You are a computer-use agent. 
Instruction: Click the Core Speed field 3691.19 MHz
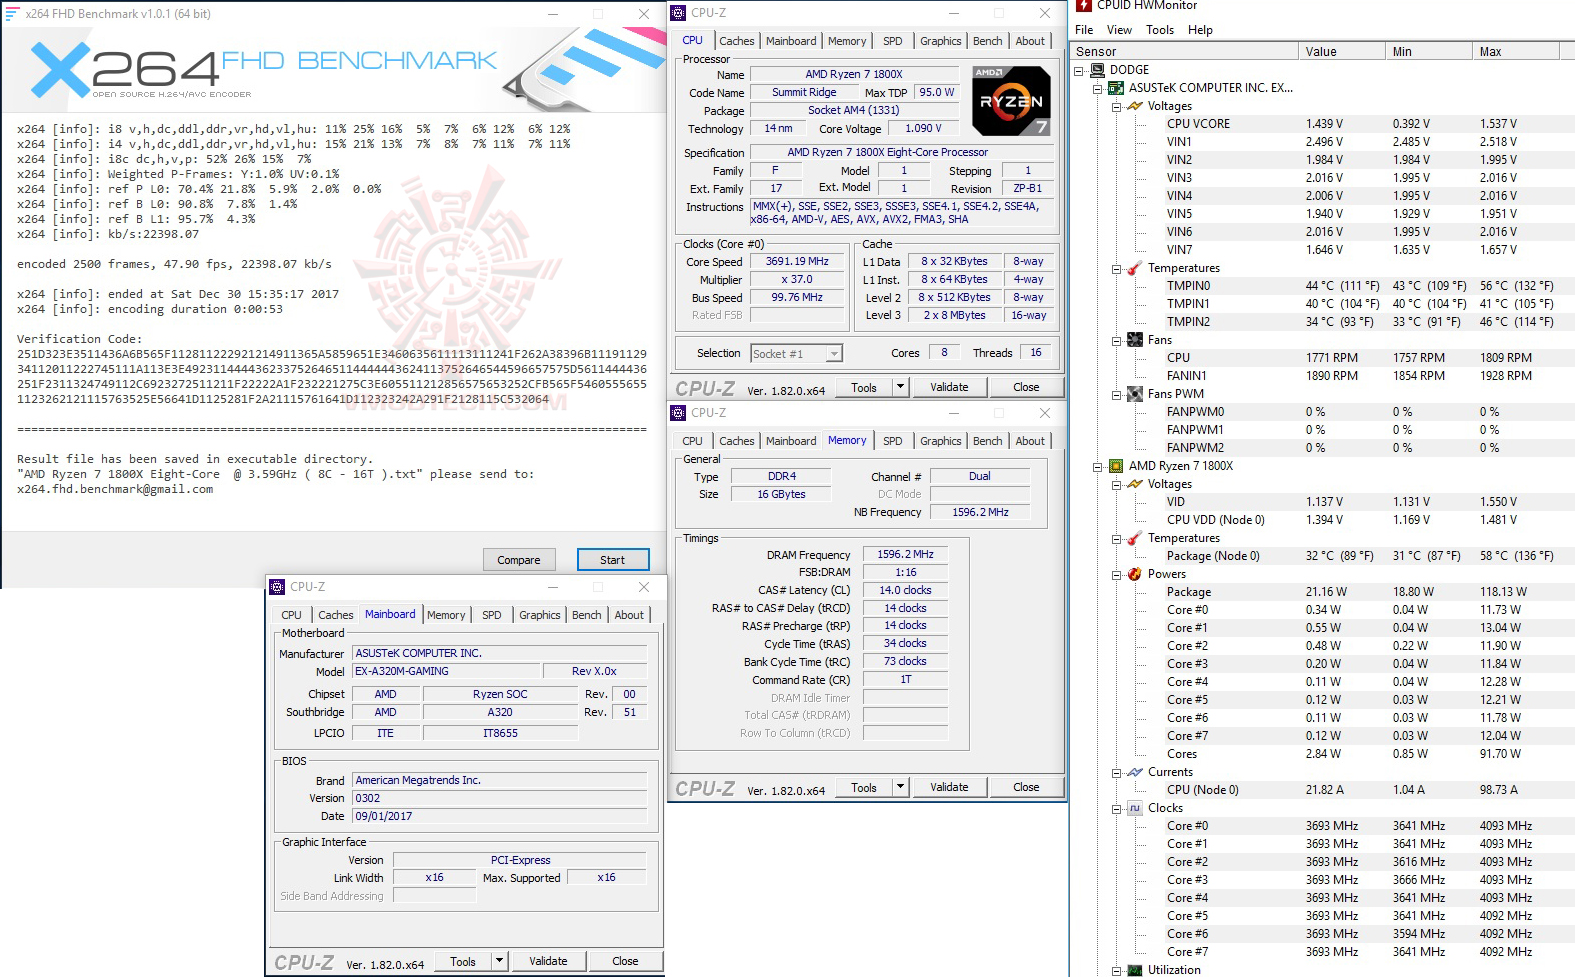point(797,262)
